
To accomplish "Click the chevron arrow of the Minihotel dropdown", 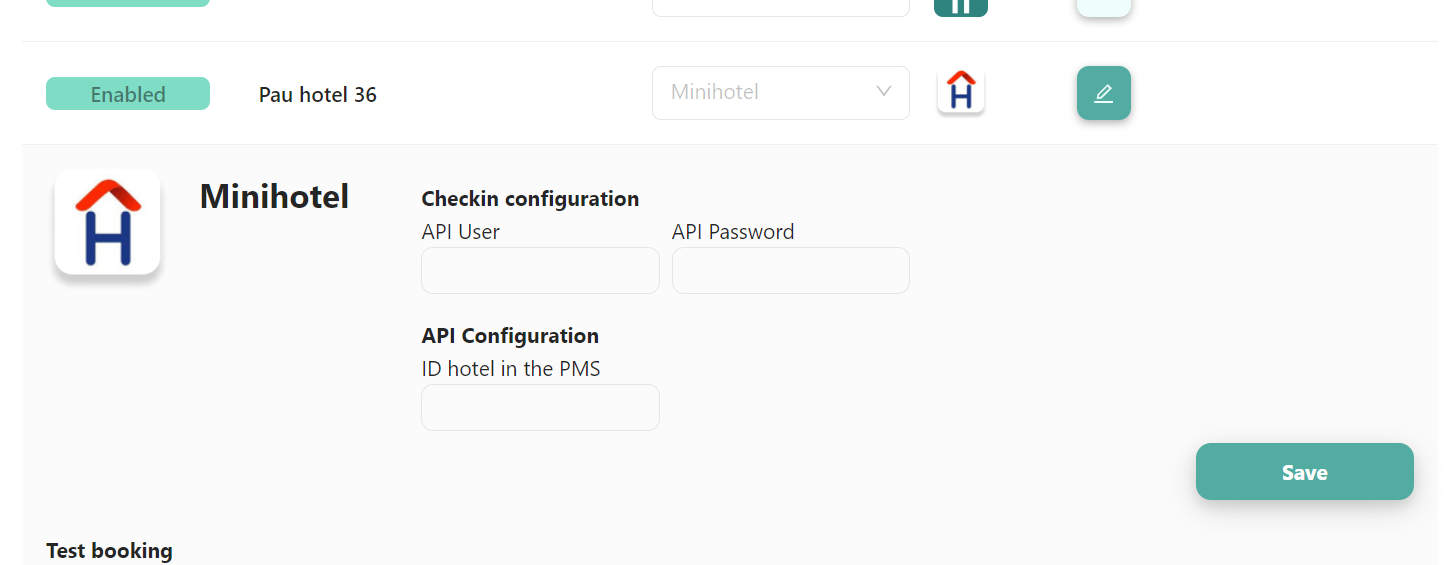I will pyautogui.click(x=883, y=92).
